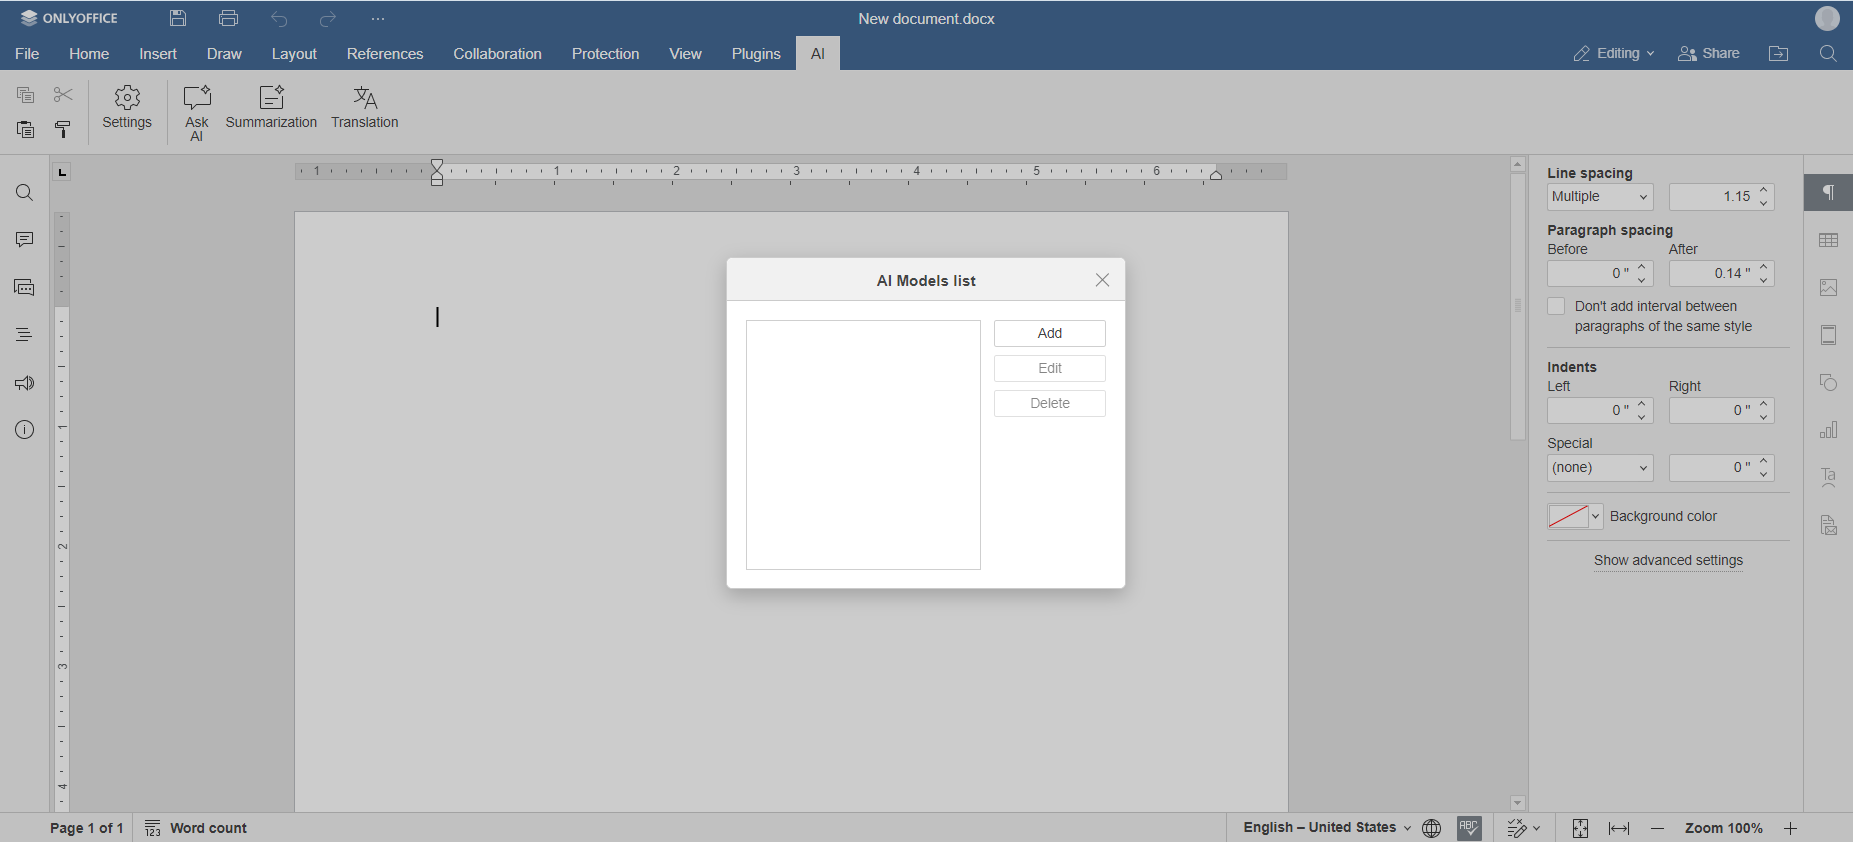Viewport: 1853px width, 842px height.
Task: Expand the Editing mode dropdown
Action: click(1614, 54)
